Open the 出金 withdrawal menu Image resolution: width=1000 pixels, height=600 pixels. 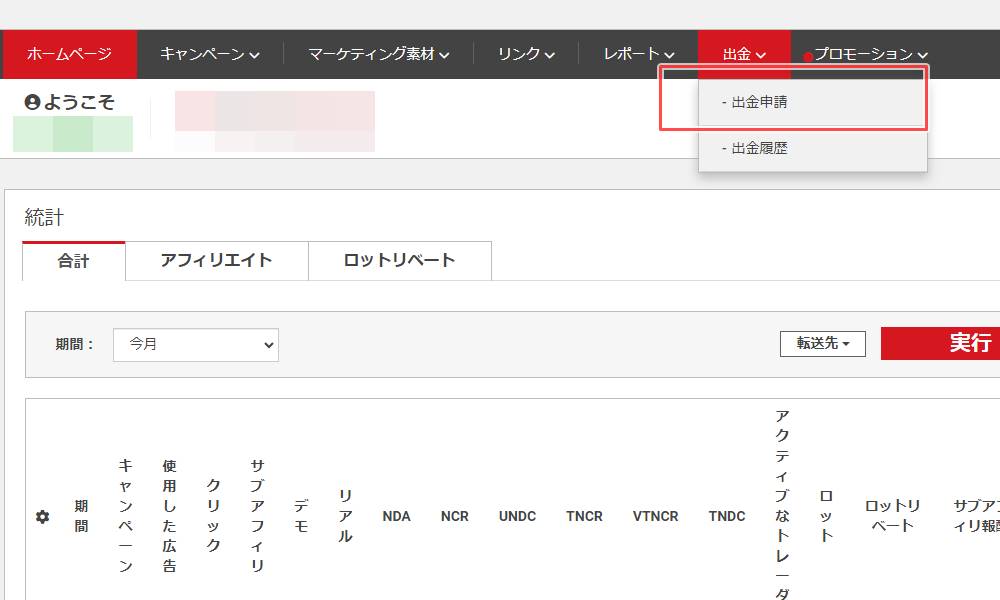743,53
